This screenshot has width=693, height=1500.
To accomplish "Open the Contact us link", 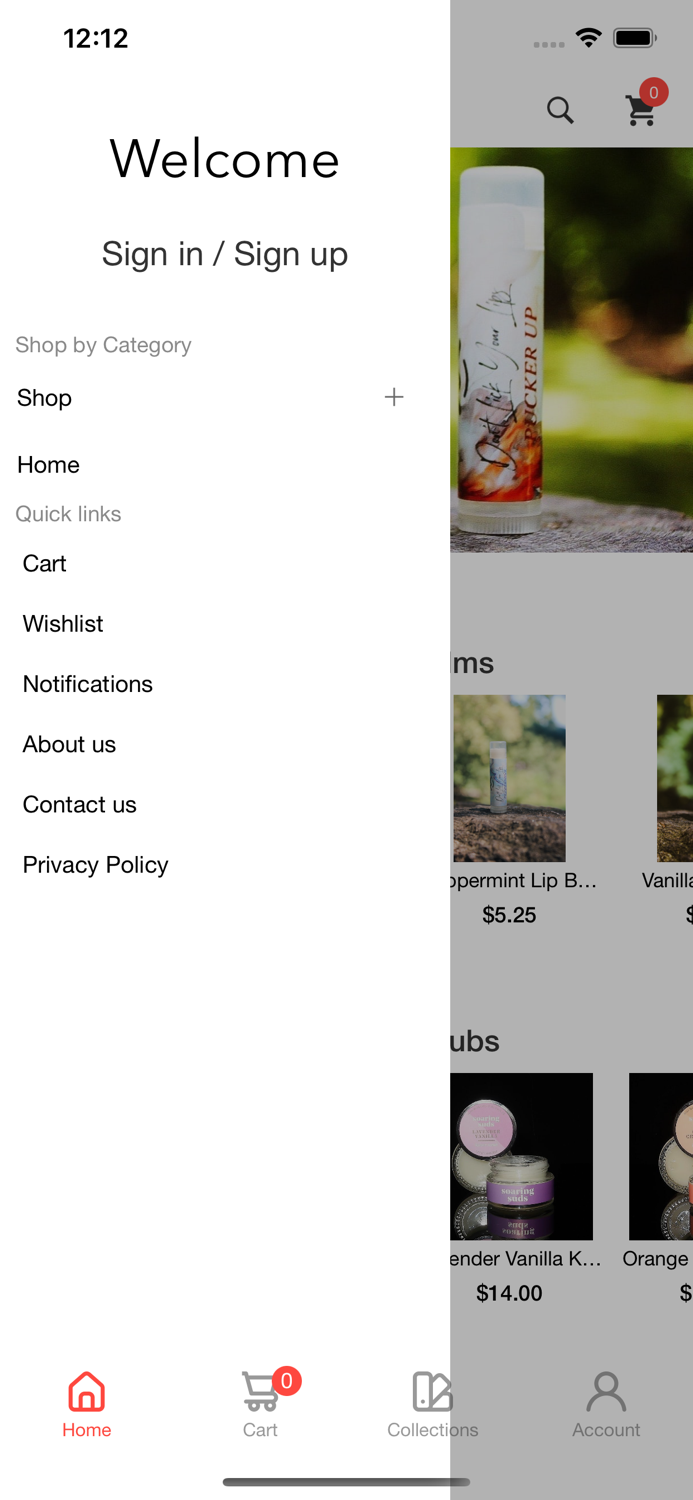I will coord(80,804).
